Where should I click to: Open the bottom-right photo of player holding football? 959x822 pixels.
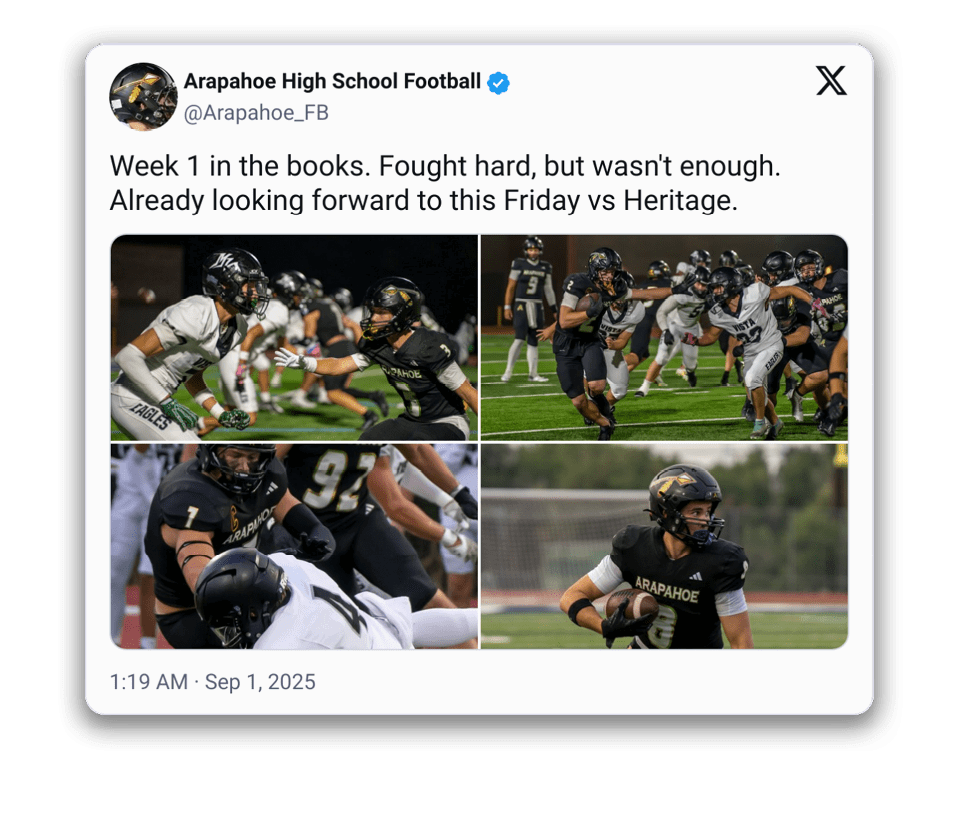(664, 546)
